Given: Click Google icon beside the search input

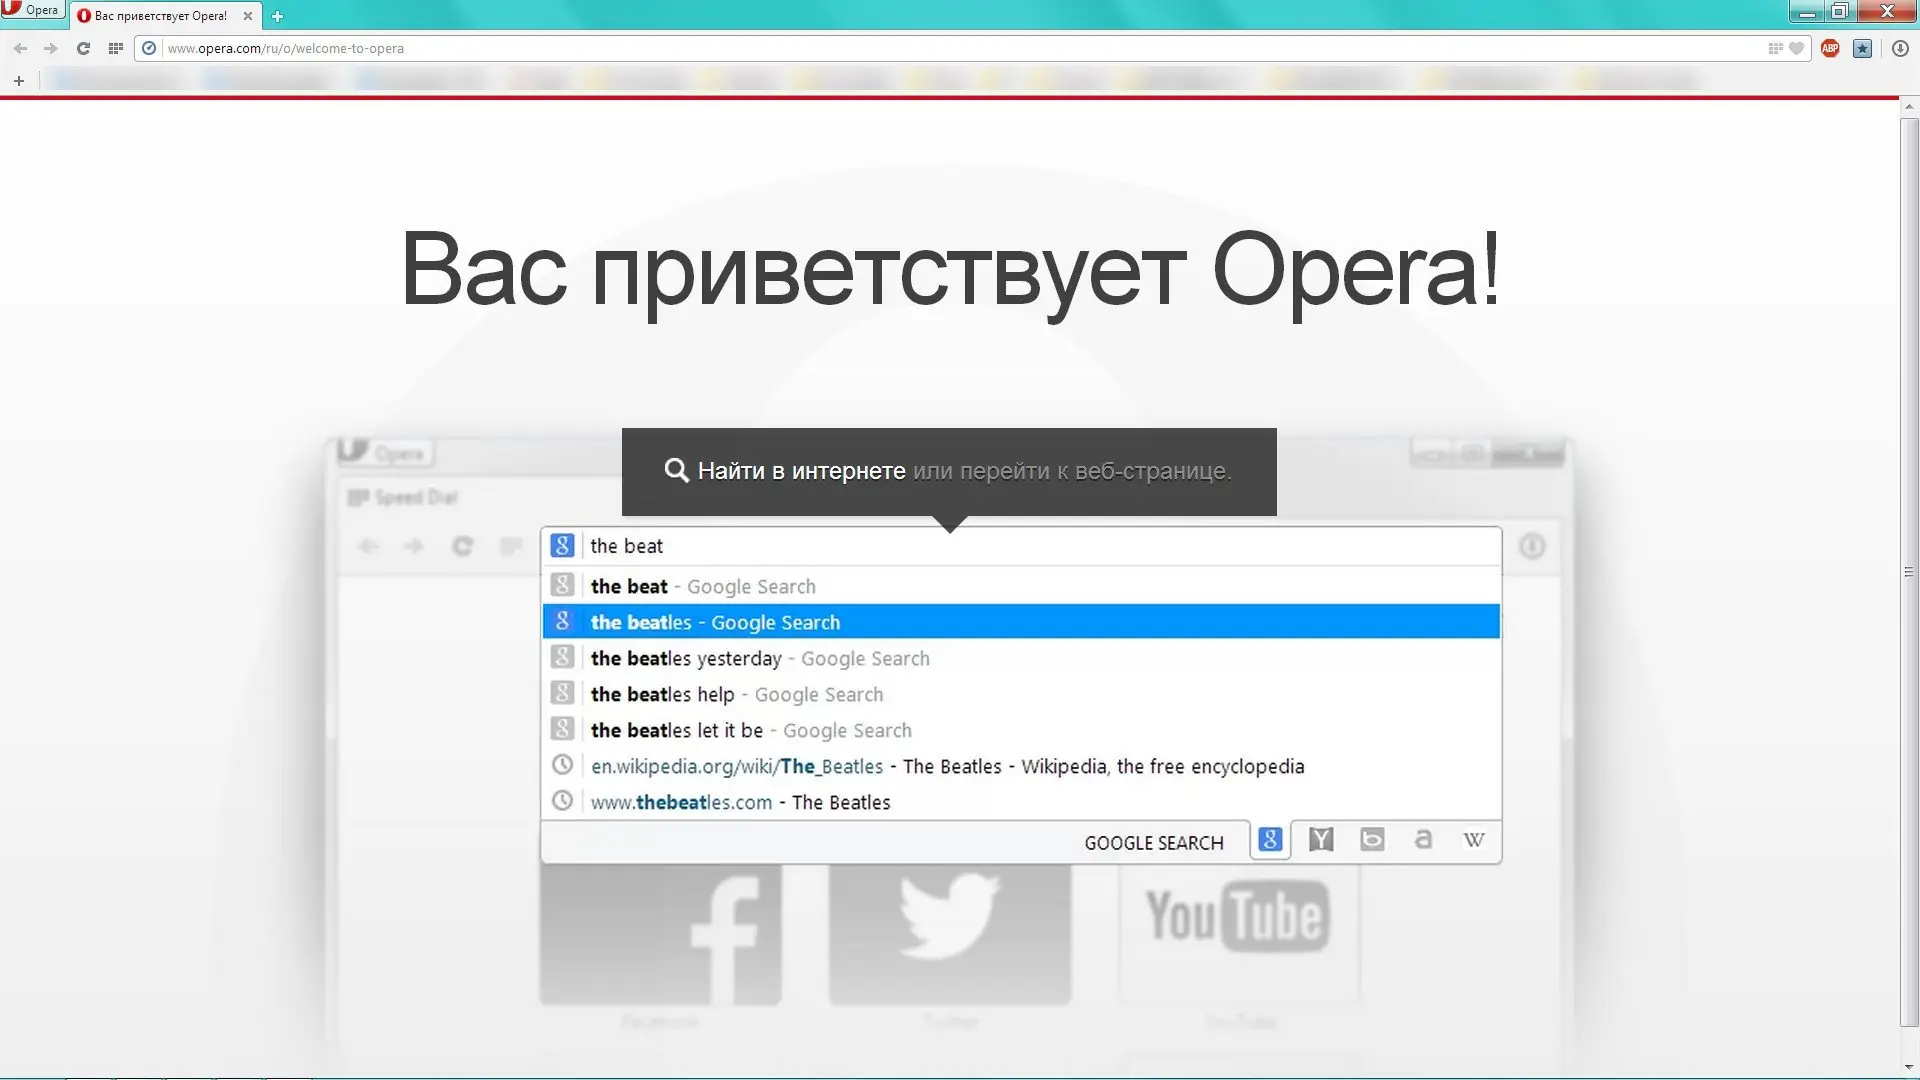Looking at the screenshot, I should tap(562, 546).
